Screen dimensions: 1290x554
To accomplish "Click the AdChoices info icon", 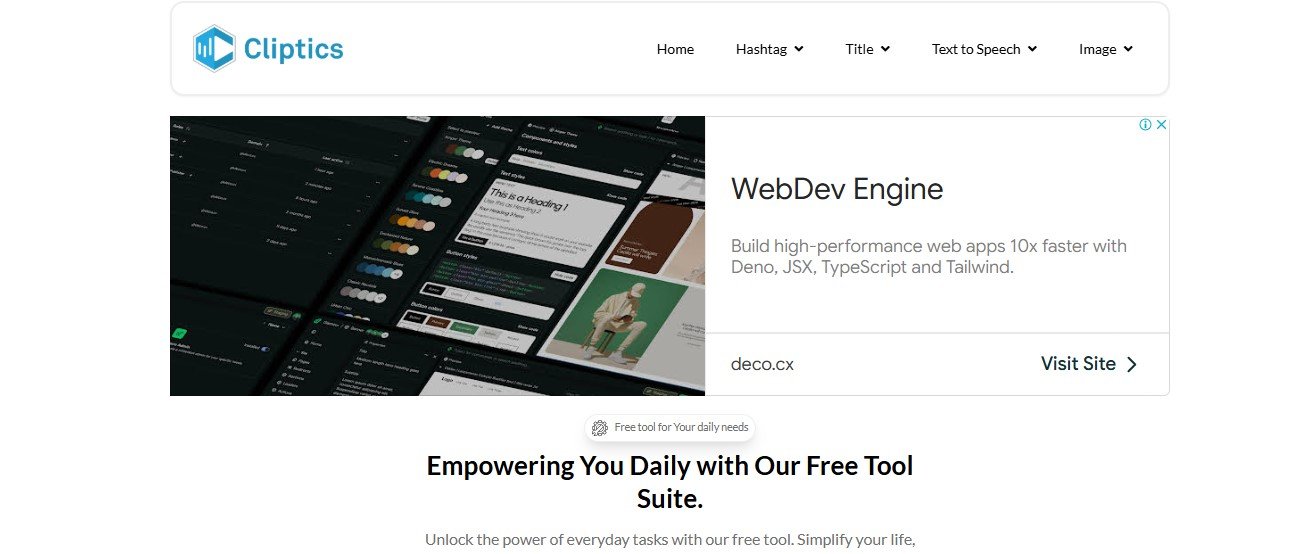I will click(x=1146, y=125).
